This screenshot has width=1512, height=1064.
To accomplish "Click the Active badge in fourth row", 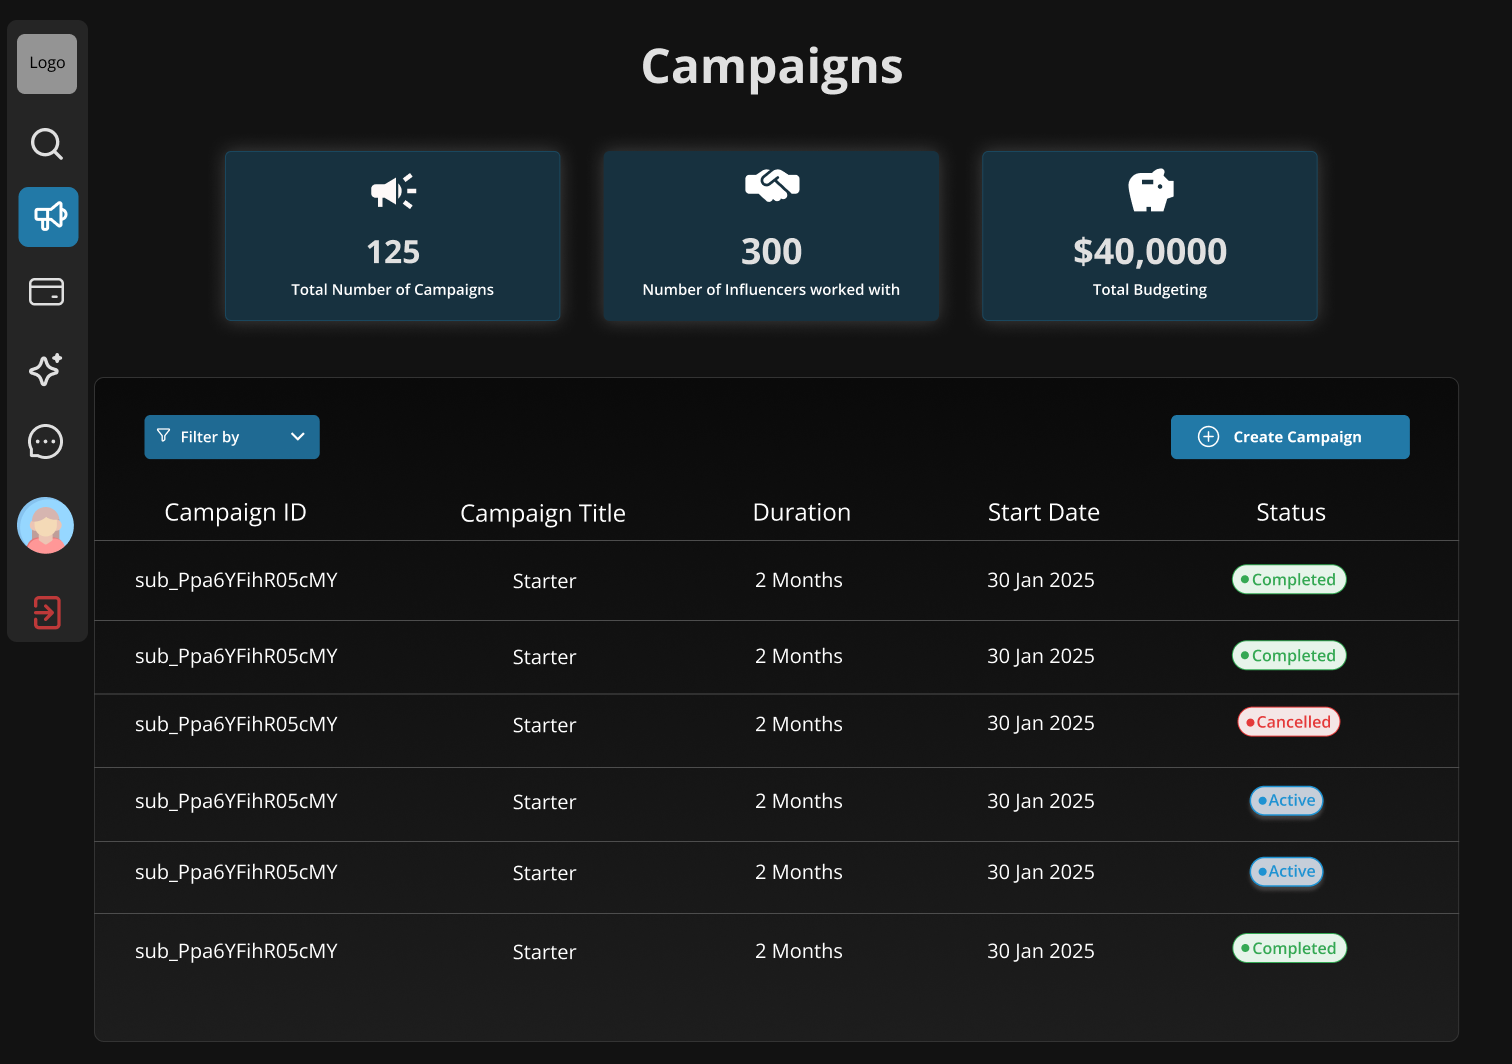I will [x=1287, y=800].
